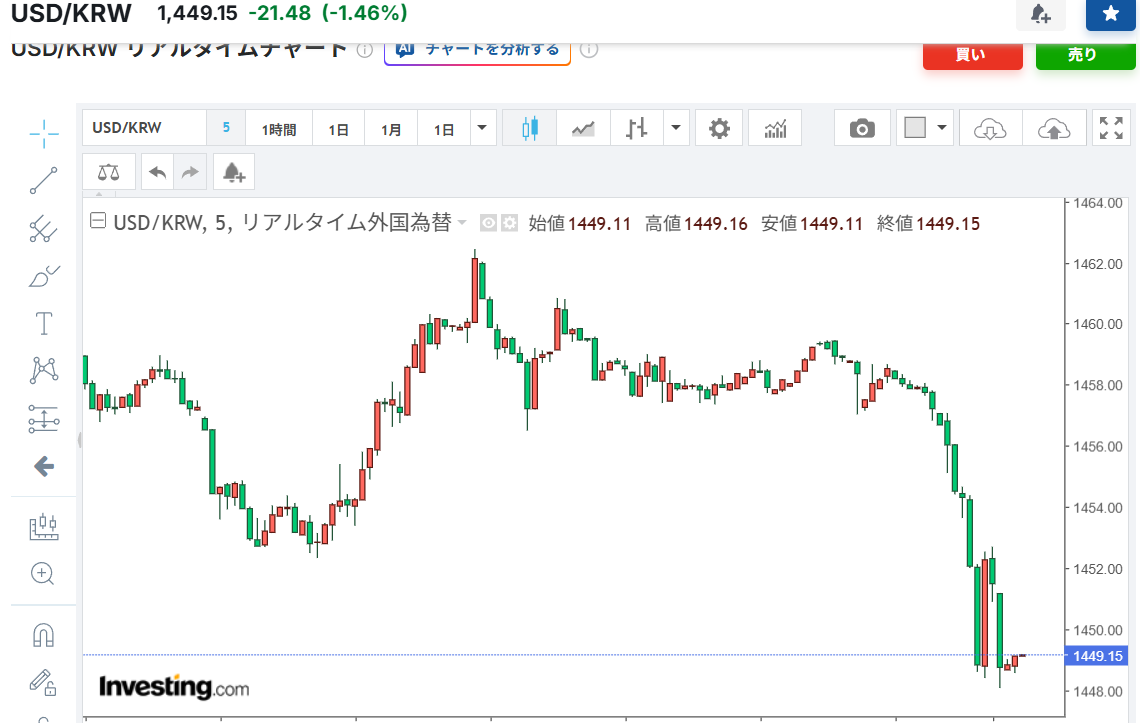Select the trend line drawing tool

[x=43, y=181]
